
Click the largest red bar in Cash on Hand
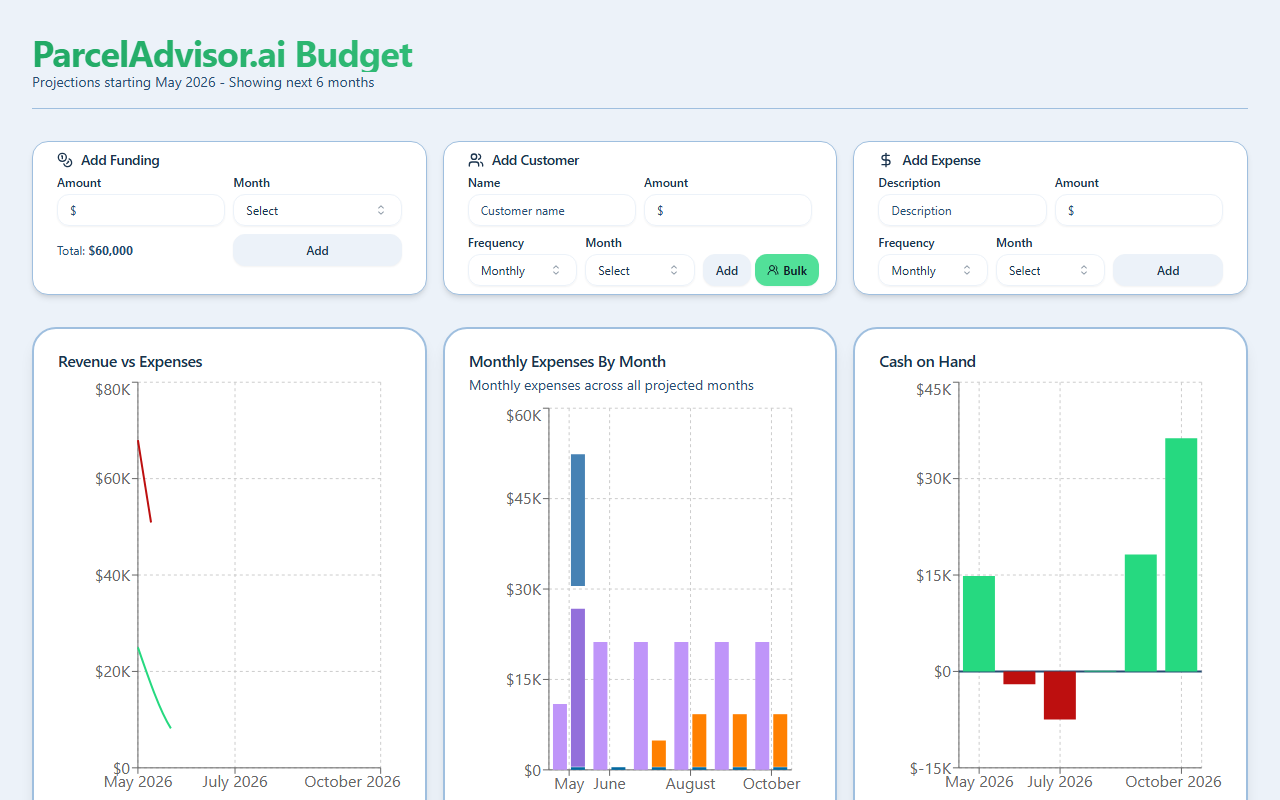[1060, 695]
